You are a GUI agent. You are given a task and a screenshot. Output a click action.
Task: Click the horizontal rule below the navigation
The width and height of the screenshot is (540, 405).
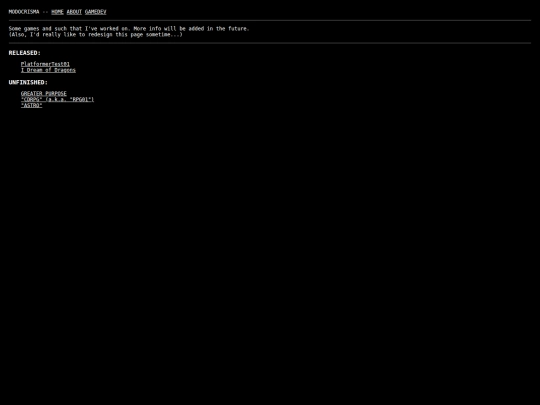(270, 21)
